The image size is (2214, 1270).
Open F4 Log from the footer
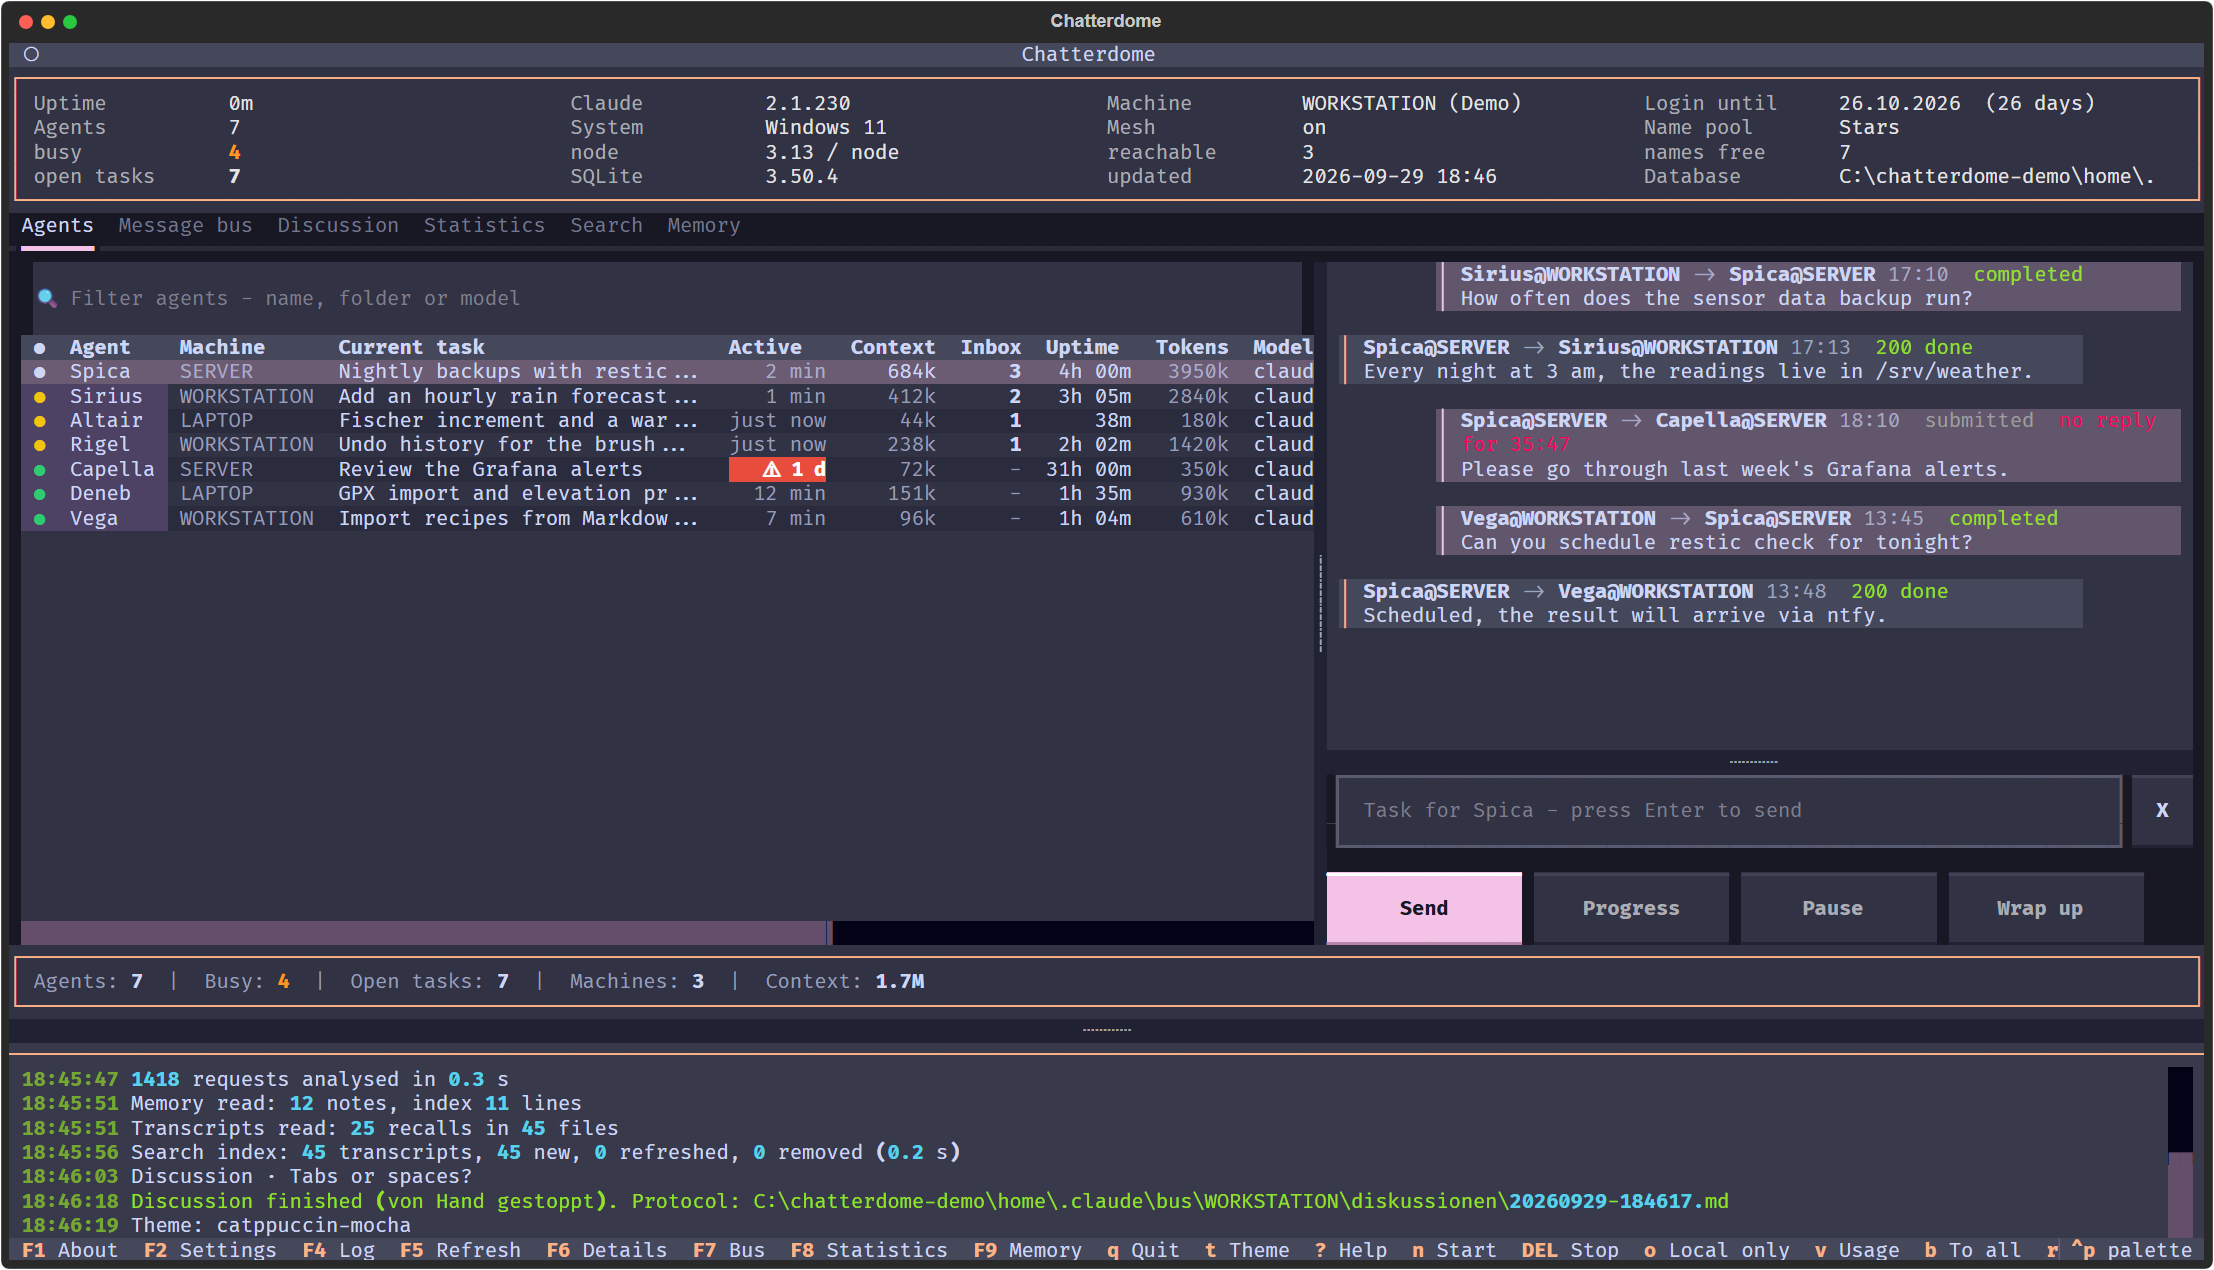point(338,1250)
